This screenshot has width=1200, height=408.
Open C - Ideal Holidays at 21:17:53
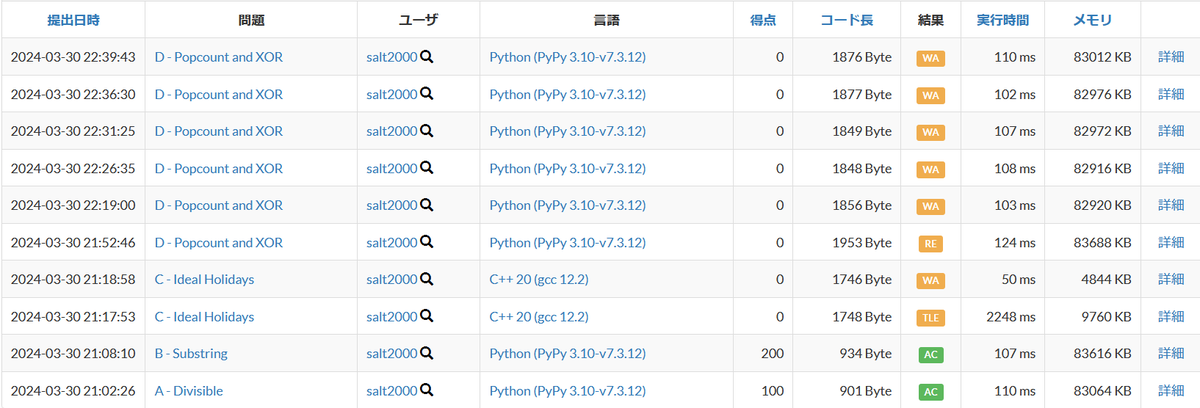coord(204,316)
